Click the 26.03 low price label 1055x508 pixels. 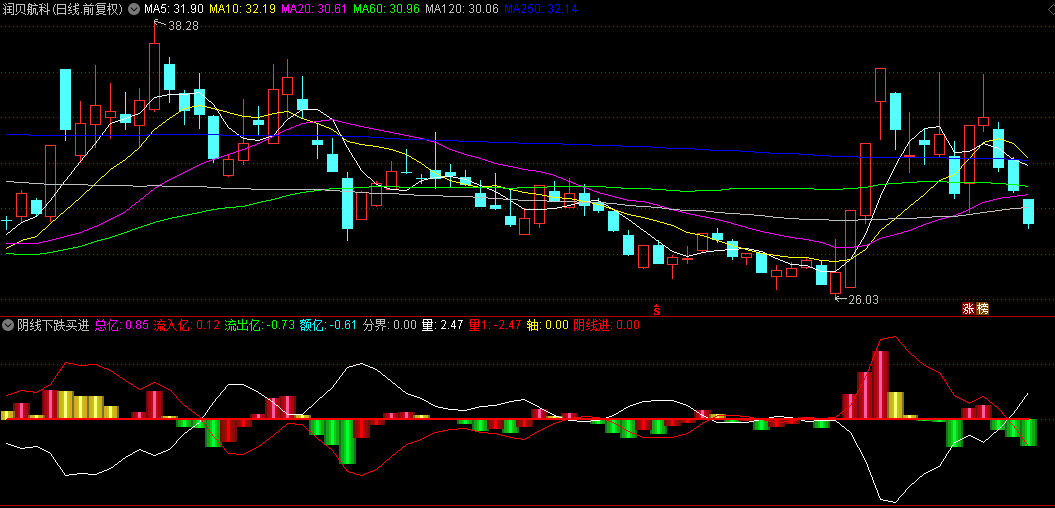863,299
